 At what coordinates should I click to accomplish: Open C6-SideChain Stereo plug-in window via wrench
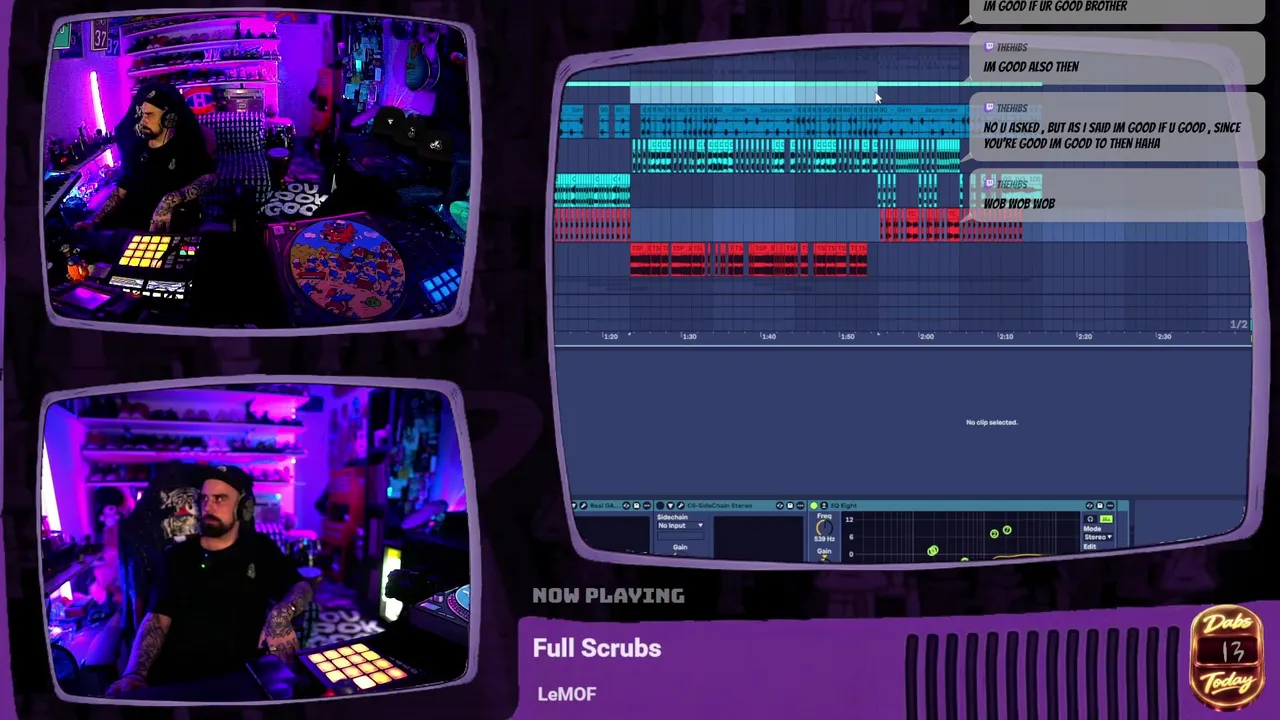681,505
